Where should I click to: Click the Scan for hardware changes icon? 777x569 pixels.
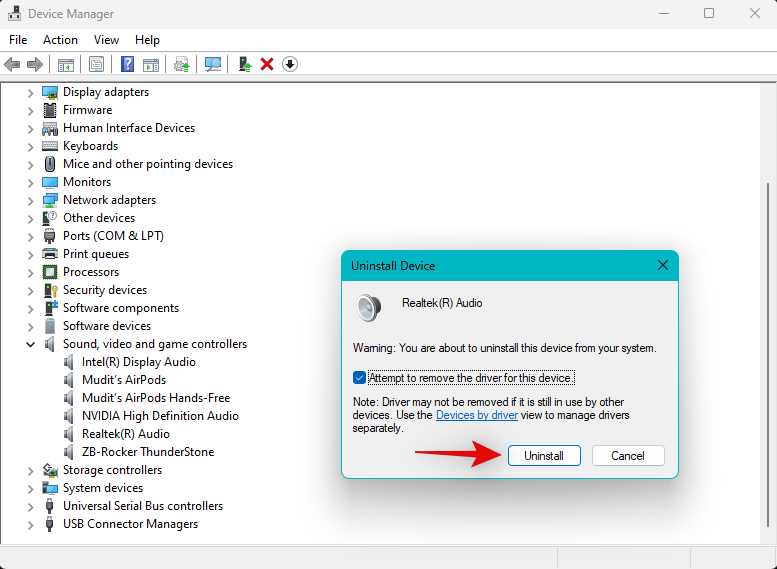click(213, 64)
